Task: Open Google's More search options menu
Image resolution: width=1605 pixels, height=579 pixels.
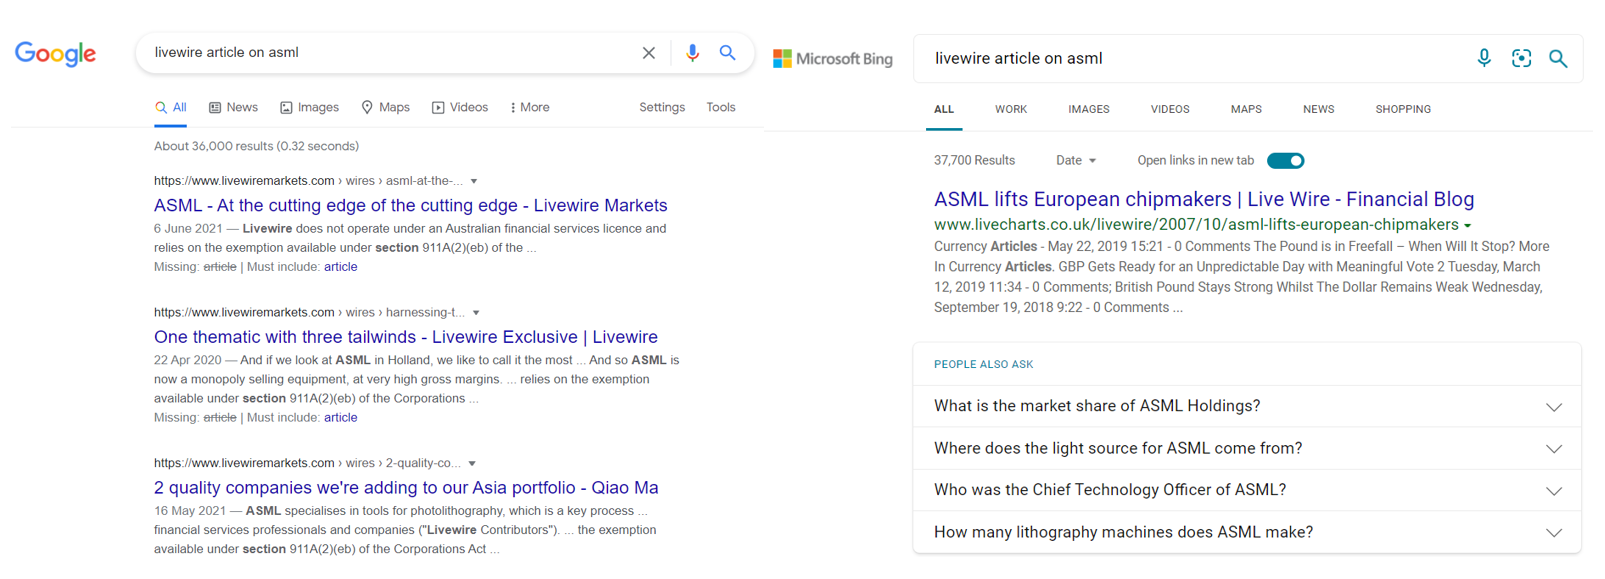Action: 530,108
